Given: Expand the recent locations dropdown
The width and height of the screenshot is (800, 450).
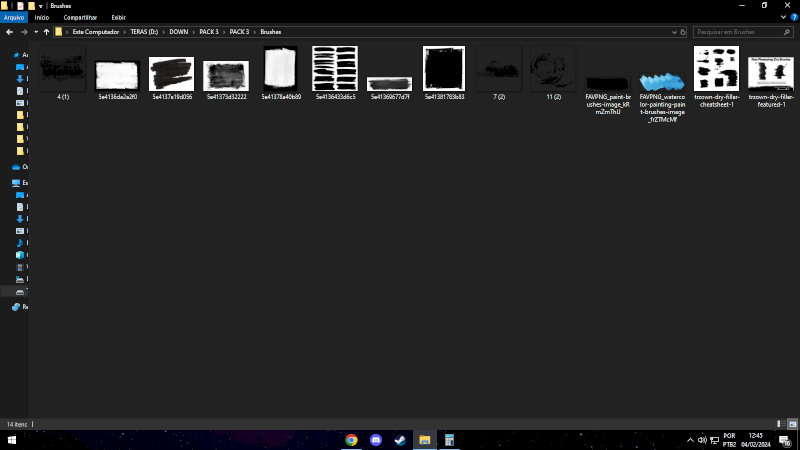Looking at the screenshot, I should coord(35,32).
